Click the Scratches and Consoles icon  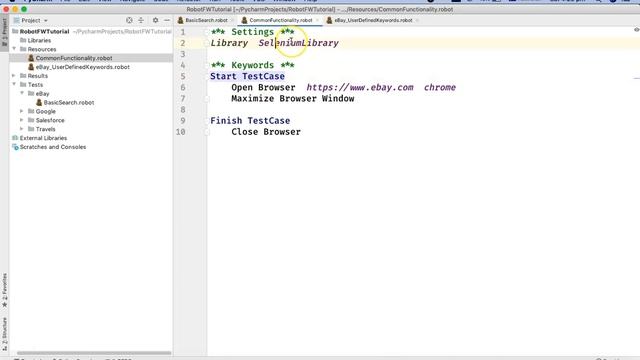pos(15,147)
